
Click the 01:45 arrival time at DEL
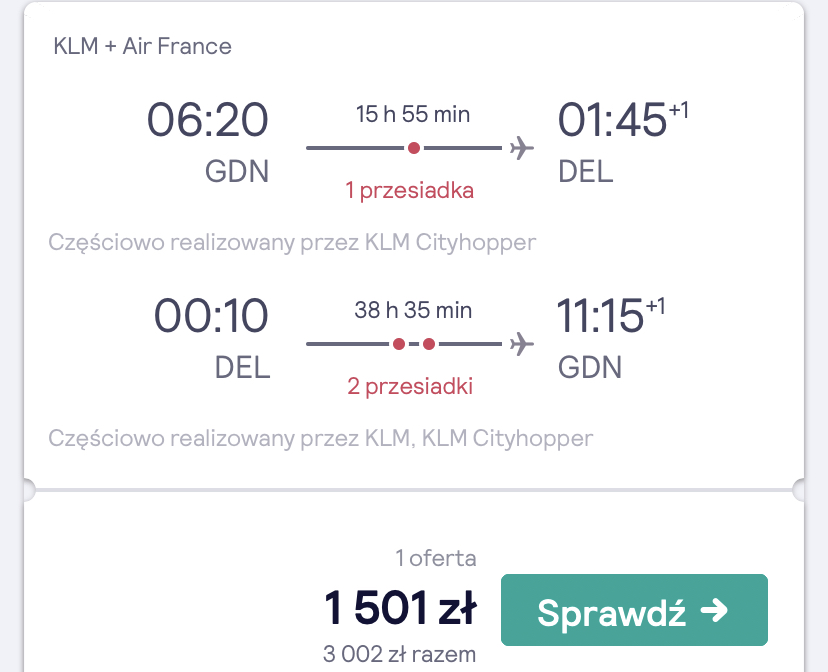(x=612, y=120)
